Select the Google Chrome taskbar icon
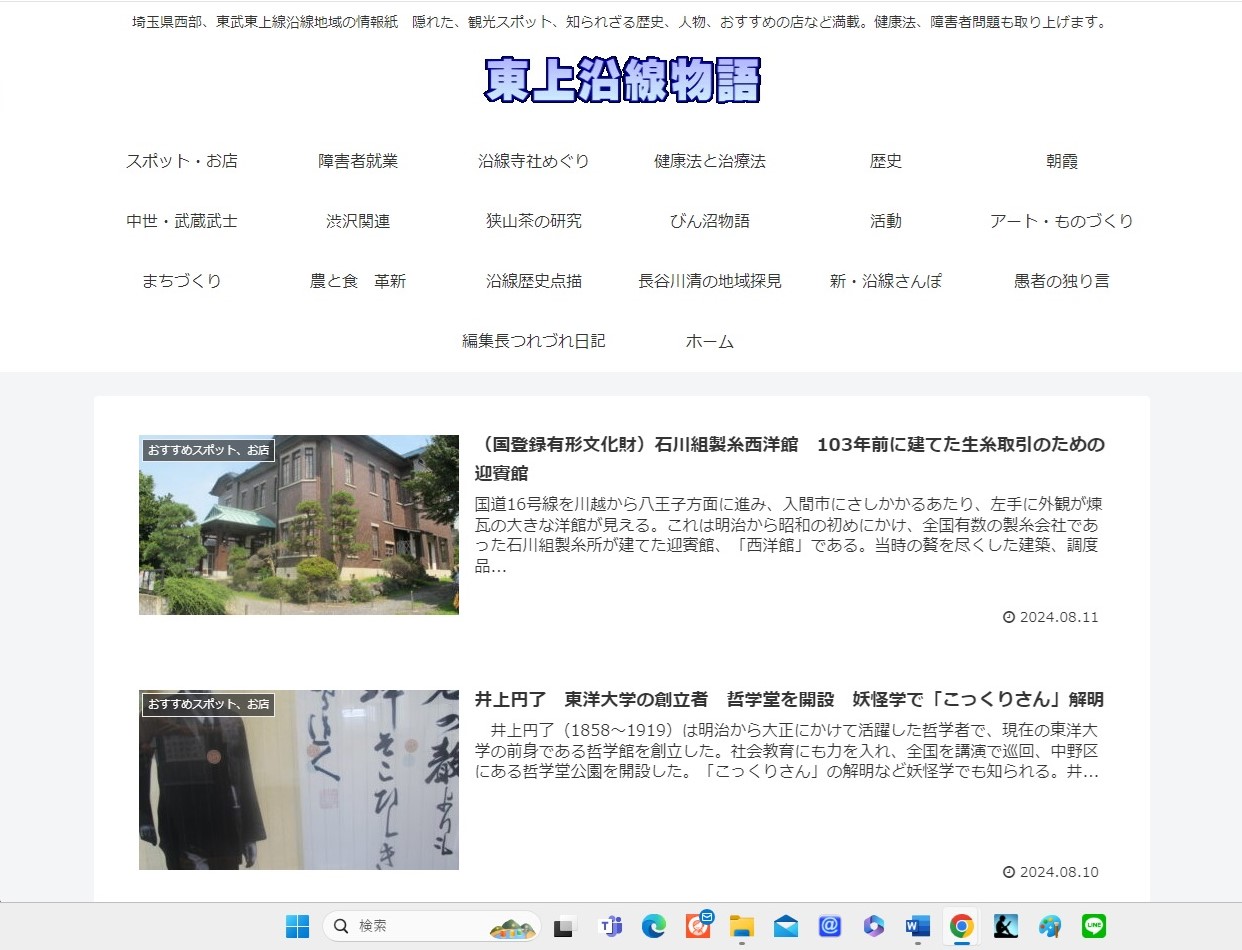This screenshot has height=950, width=1242. (962, 927)
